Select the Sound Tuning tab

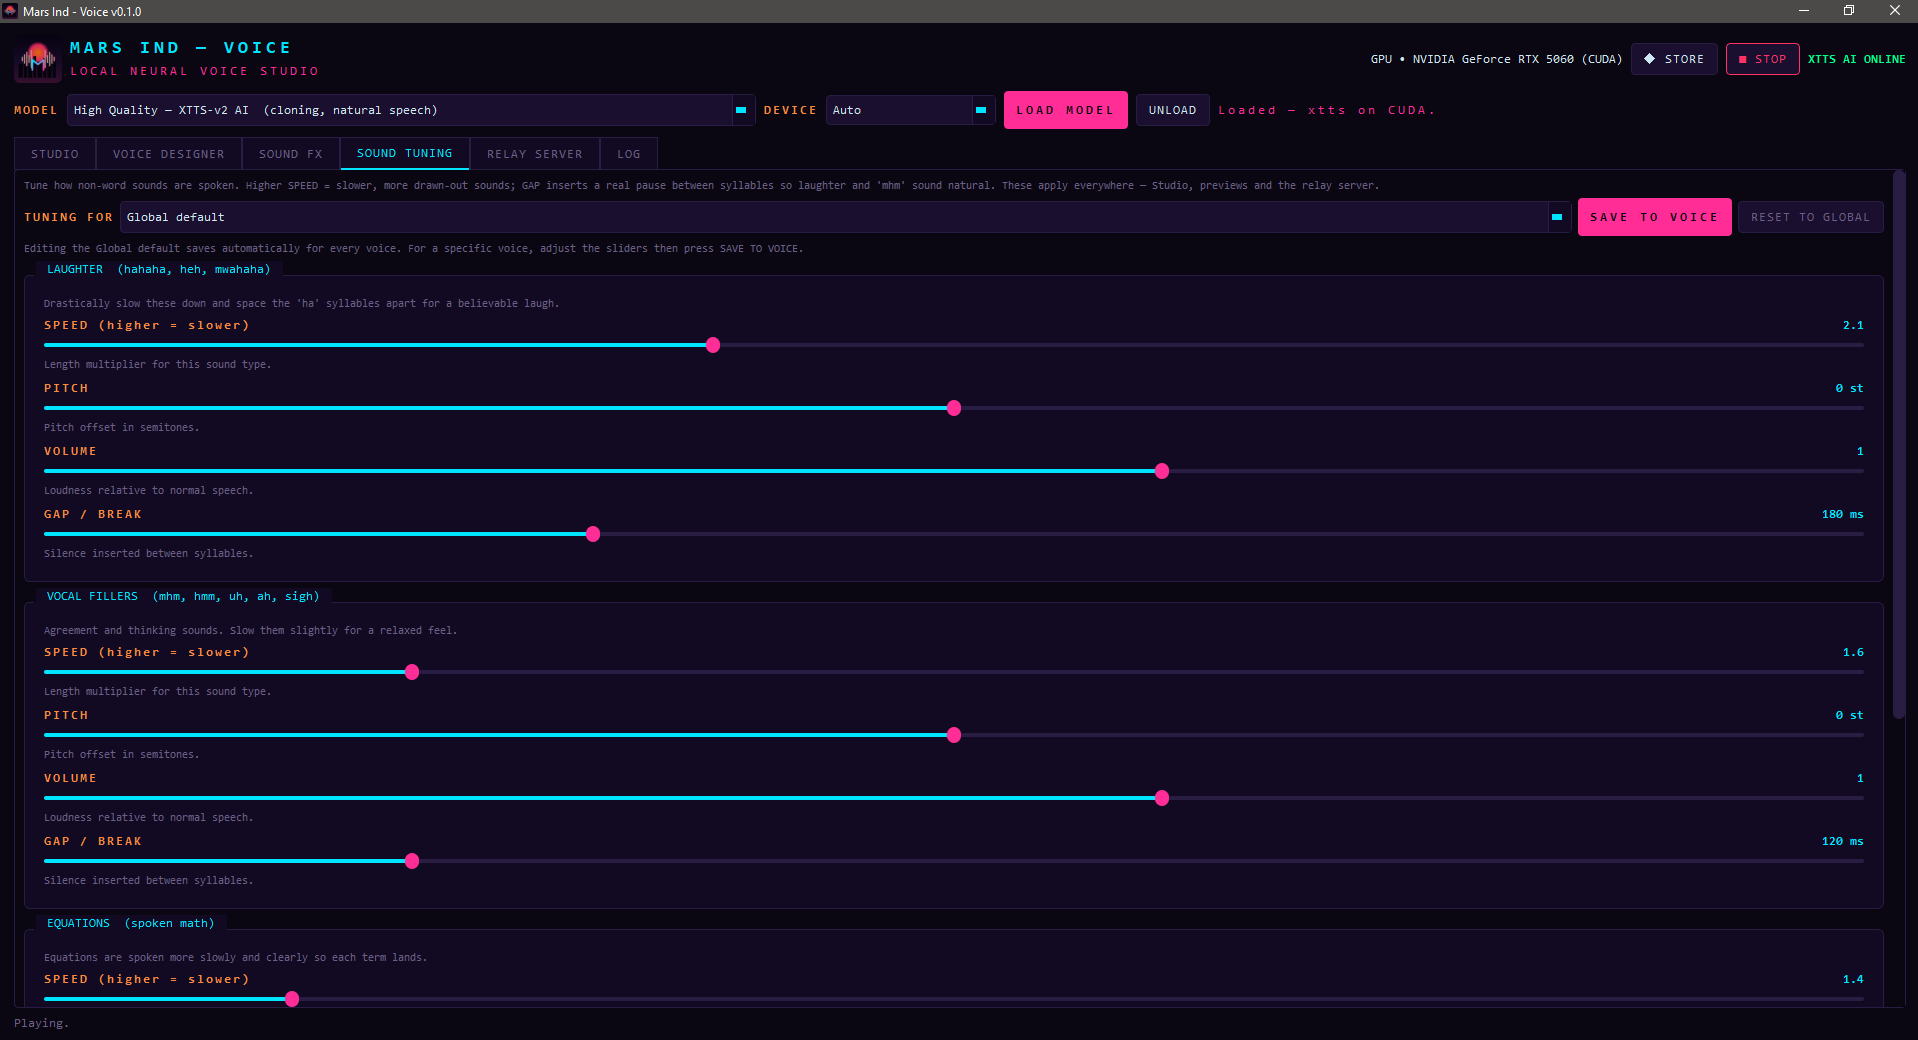[x=404, y=153]
